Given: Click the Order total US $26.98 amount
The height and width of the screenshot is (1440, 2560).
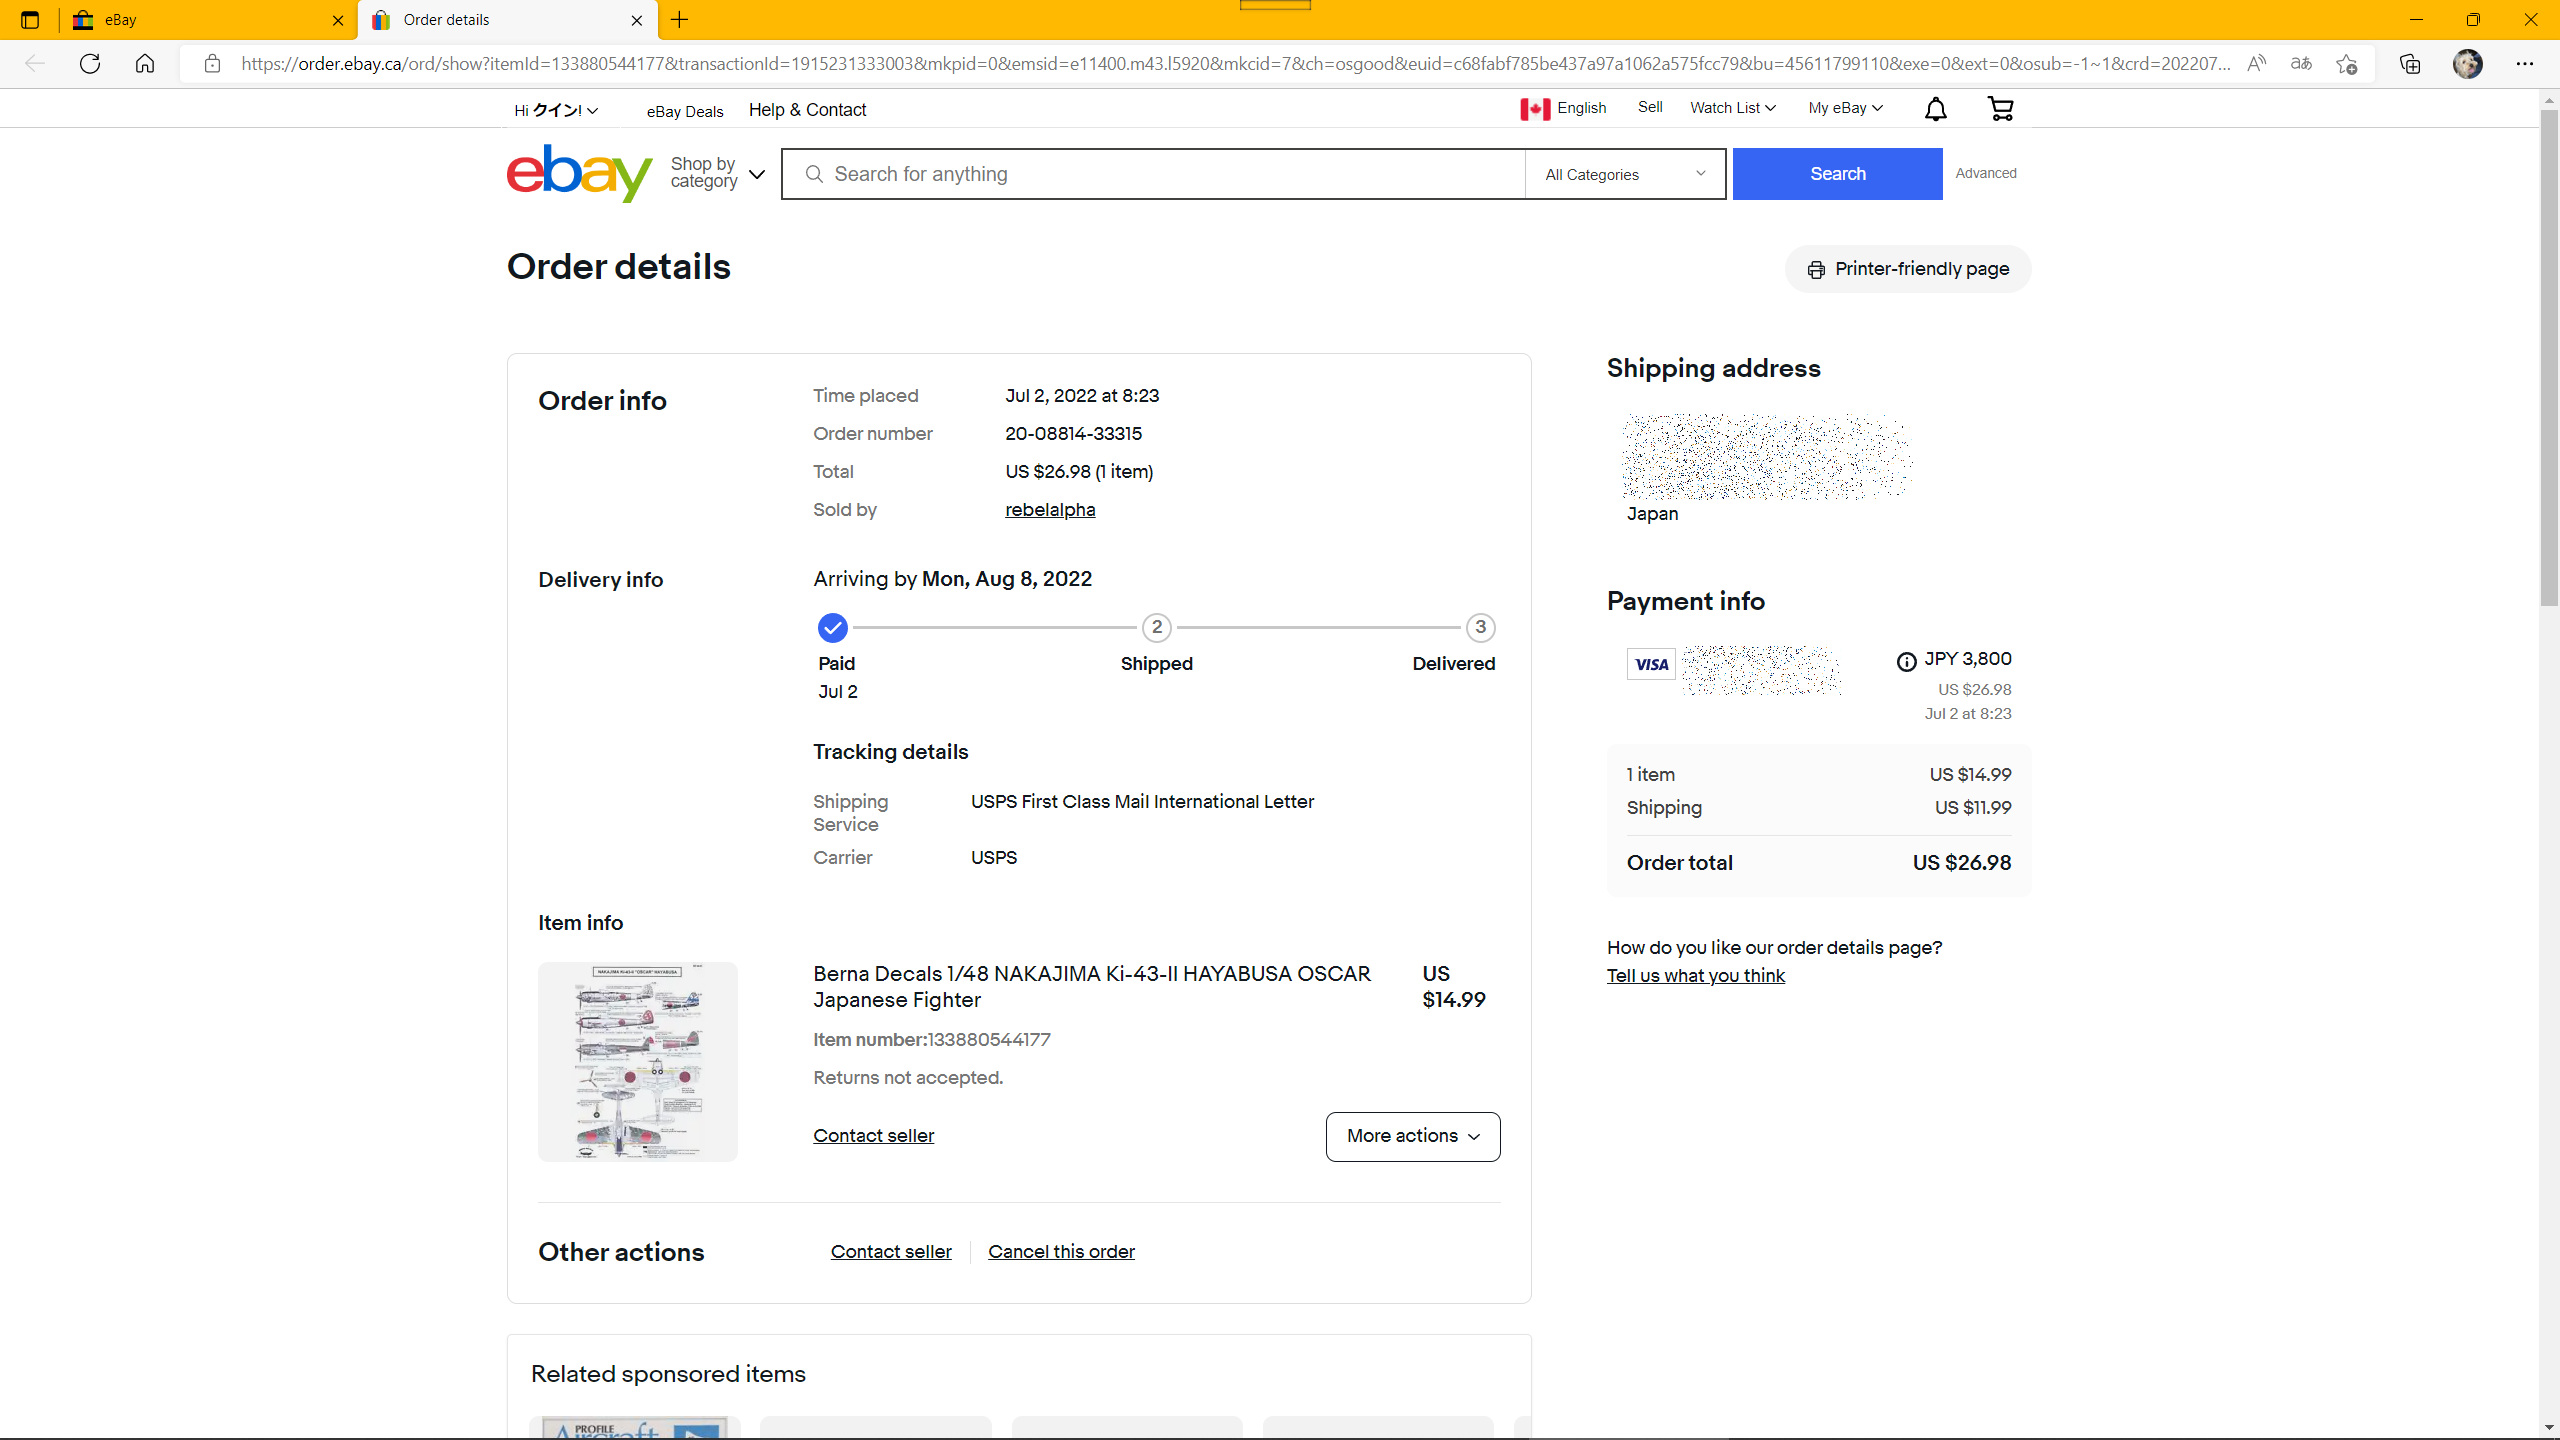Looking at the screenshot, I should pyautogui.click(x=1962, y=863).
